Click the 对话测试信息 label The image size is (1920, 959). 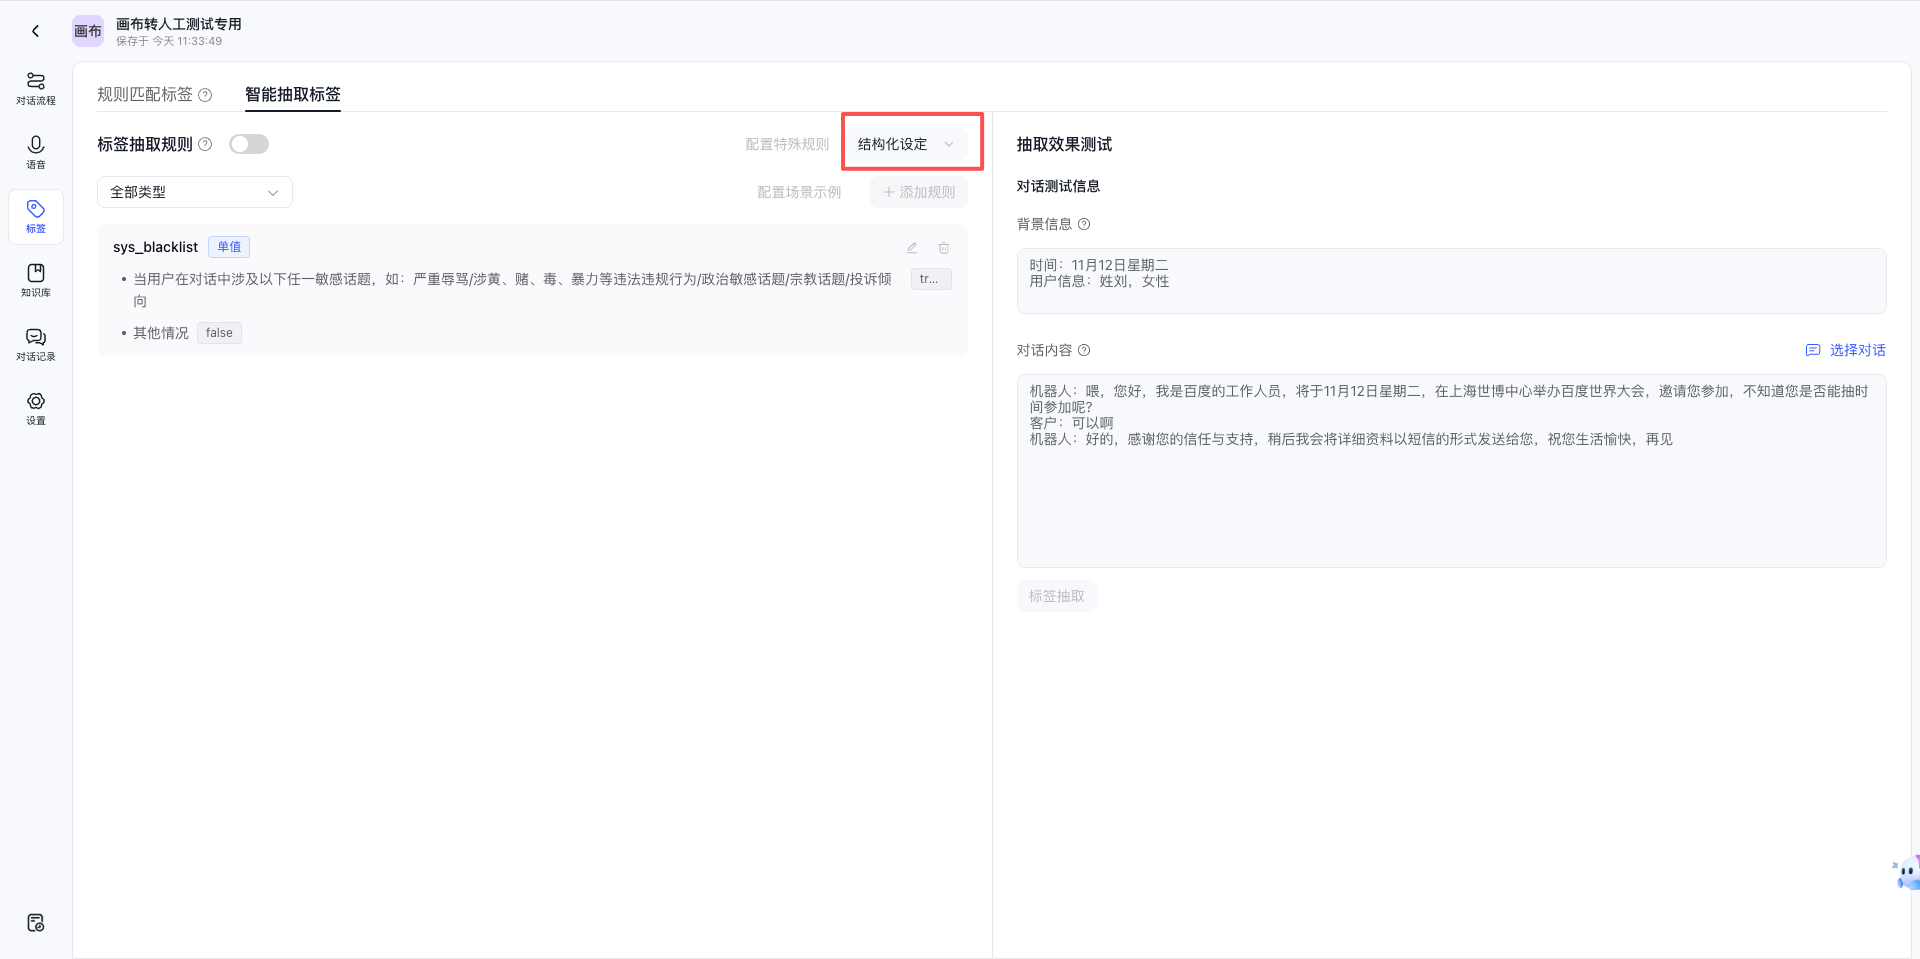[x=1058, y=186]
